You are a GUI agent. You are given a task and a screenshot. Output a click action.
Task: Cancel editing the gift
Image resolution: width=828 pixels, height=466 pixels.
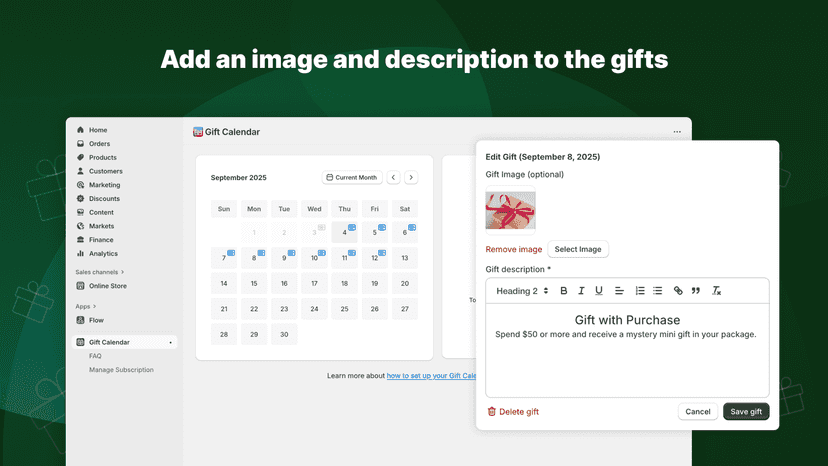point(698,412)
